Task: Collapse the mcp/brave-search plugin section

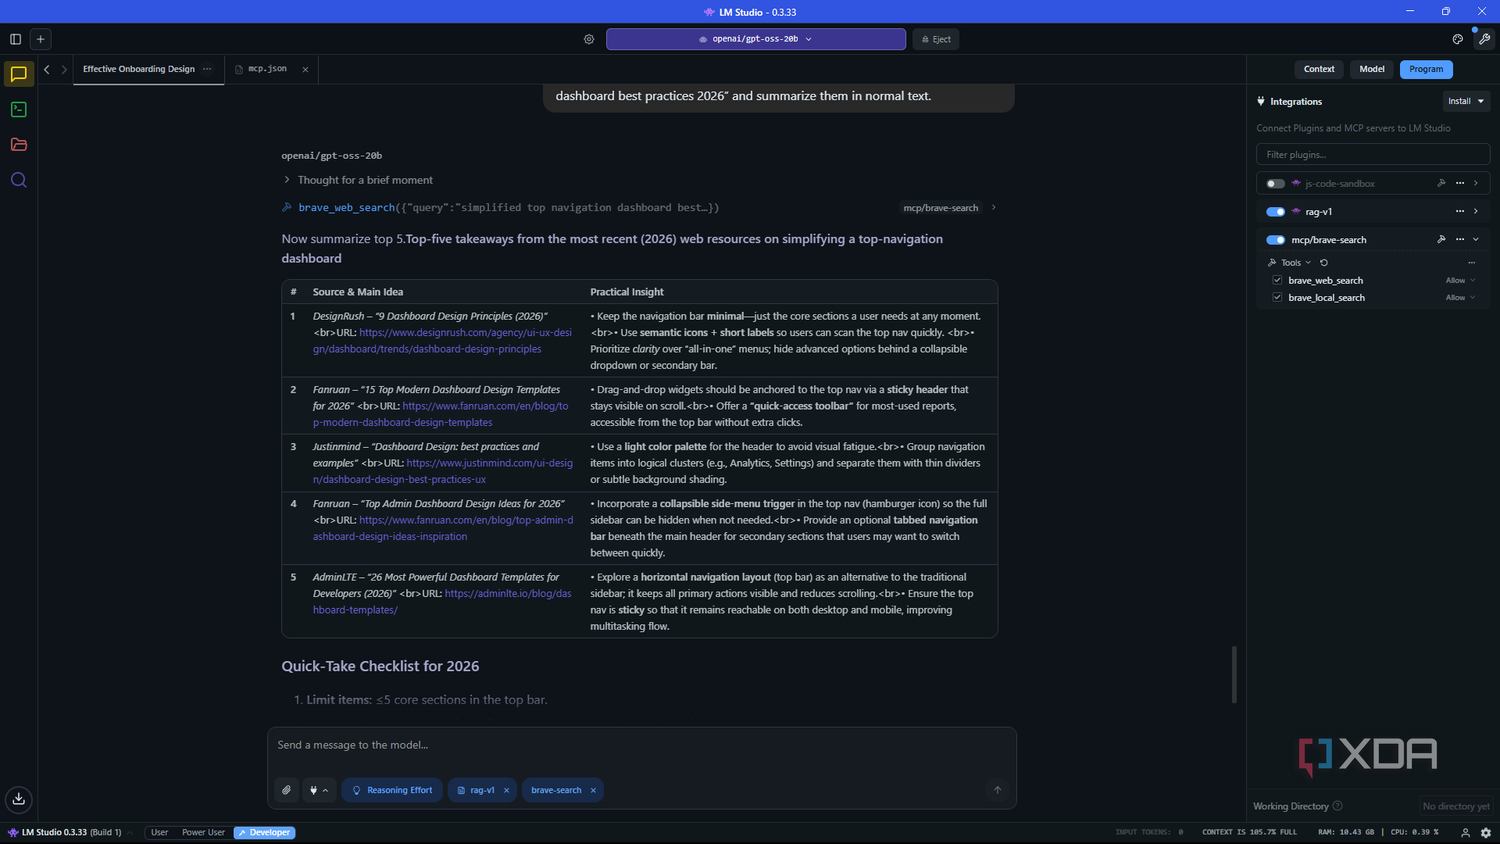Action: [x=1476, y=240]
